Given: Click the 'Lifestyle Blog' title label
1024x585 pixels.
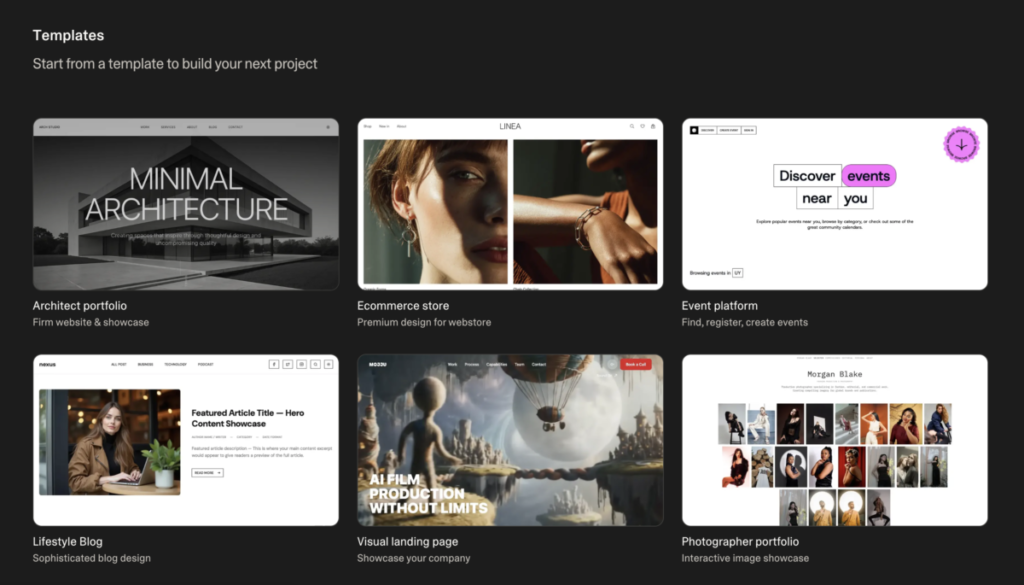Looking at the screenshot, I should [x=68, y=542].
